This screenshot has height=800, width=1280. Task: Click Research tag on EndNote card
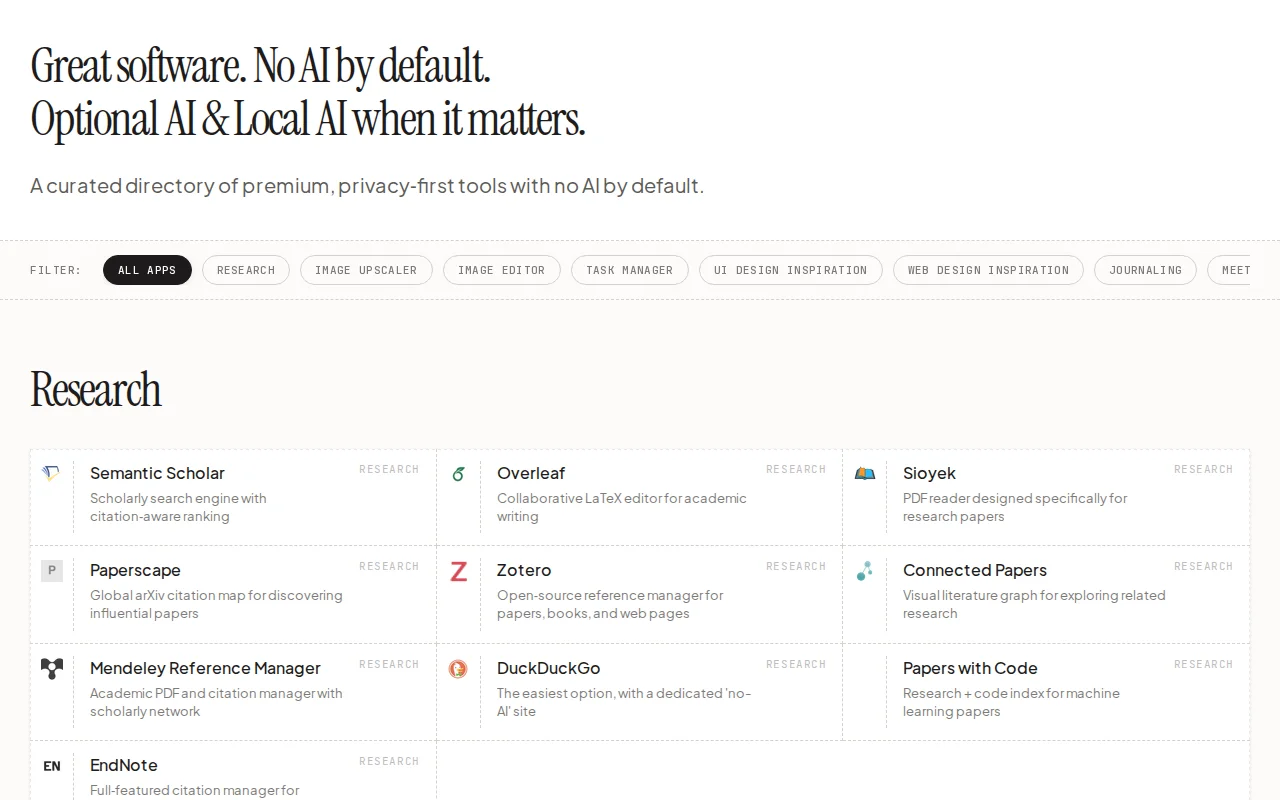coord(389,761)
